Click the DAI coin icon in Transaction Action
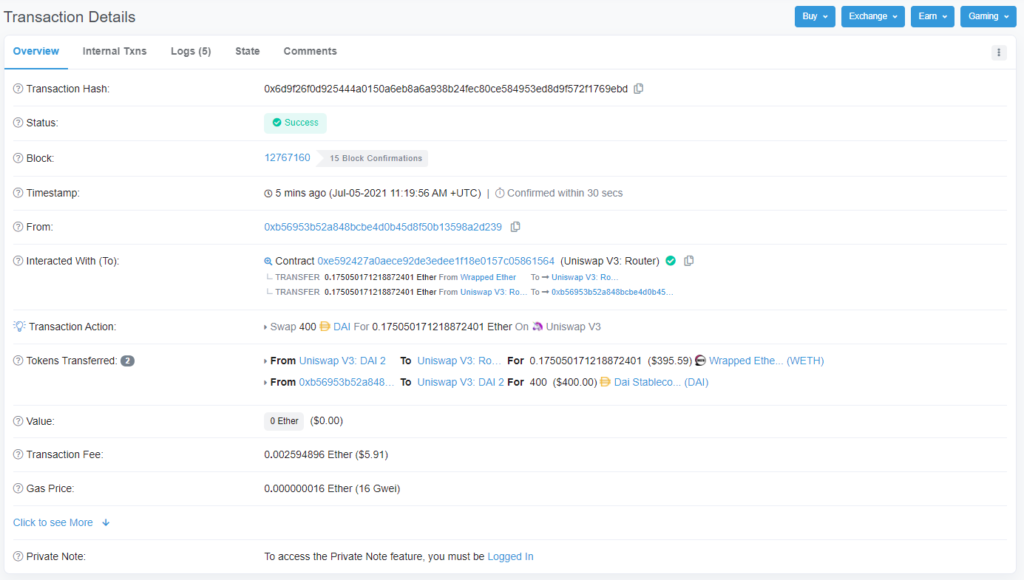 325,327
